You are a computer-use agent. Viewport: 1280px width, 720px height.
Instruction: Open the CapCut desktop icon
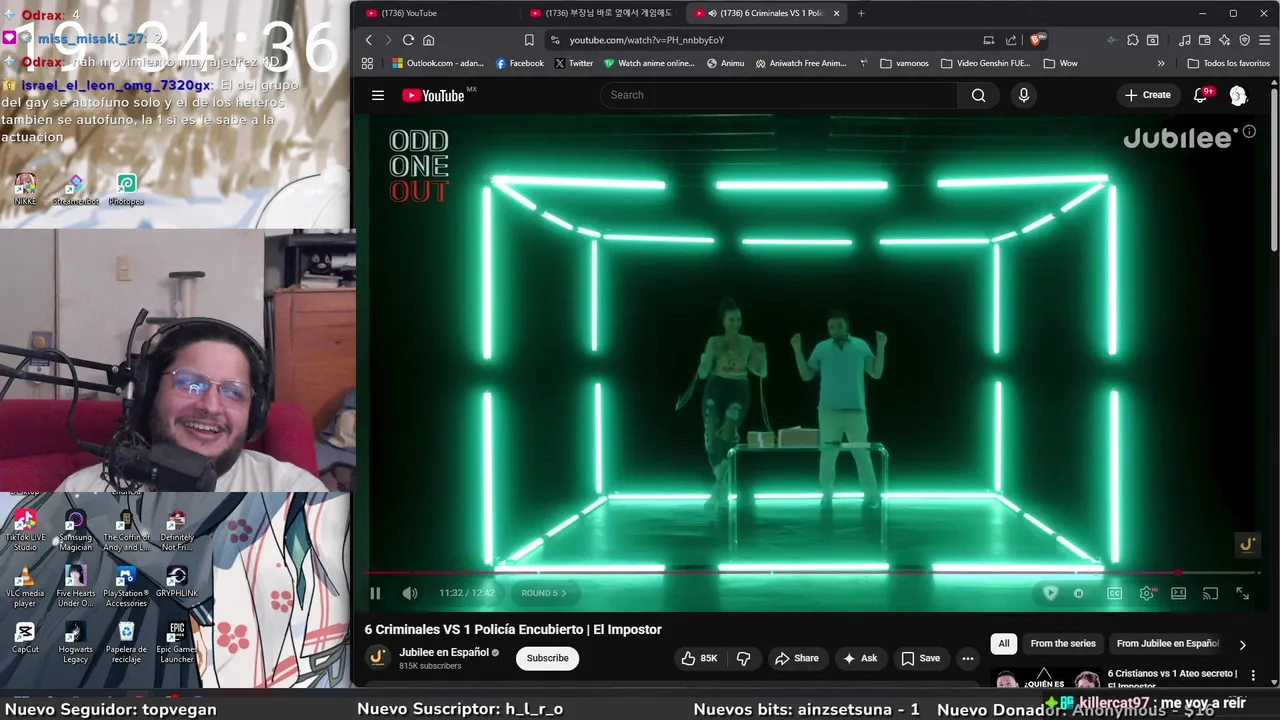coord(25,638)
